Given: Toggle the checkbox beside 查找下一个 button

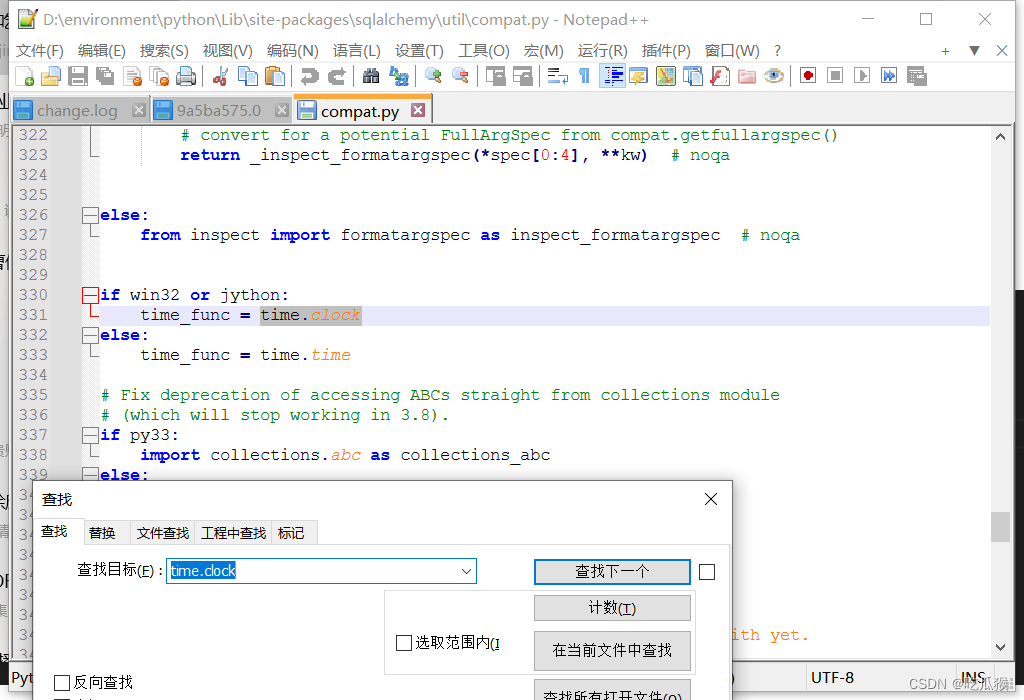Looking at the screenshot, I should click(x=707, y=572).
